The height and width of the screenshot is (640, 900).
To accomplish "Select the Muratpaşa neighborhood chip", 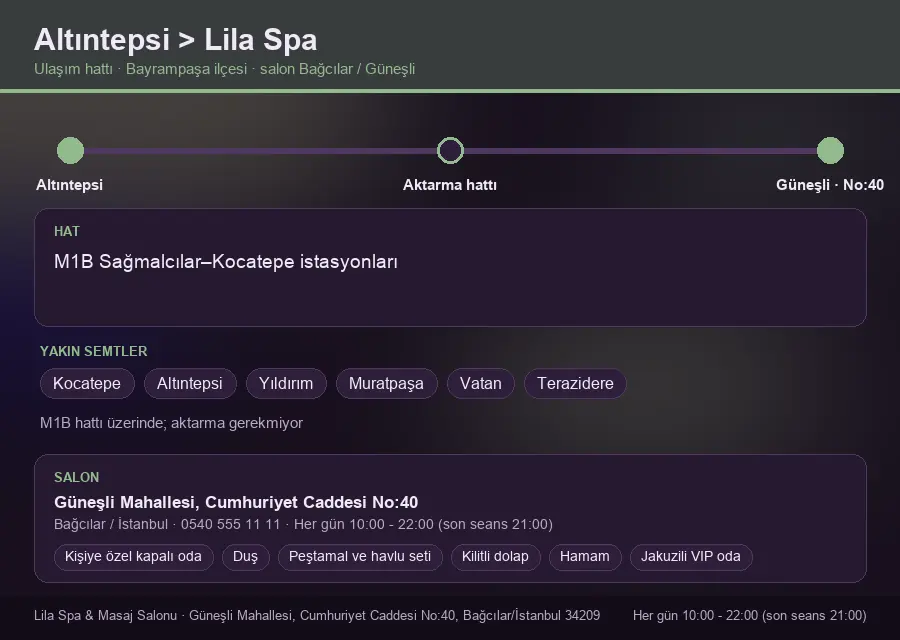I will pyautogui.click(x=386, y=383).
